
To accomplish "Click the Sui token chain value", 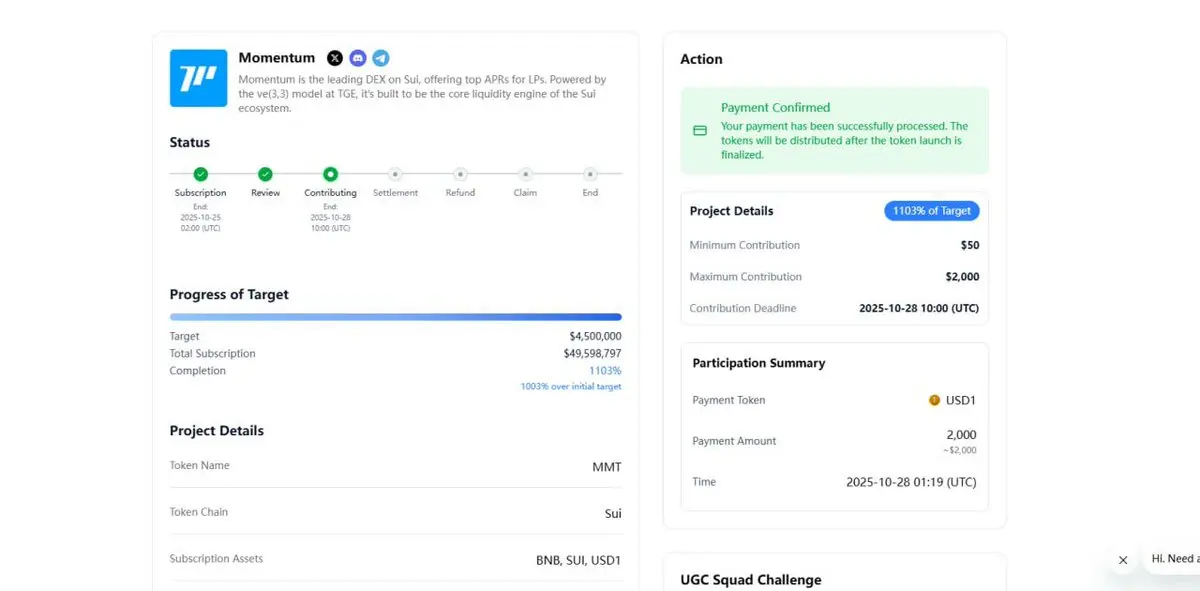I will coord(612,513).
